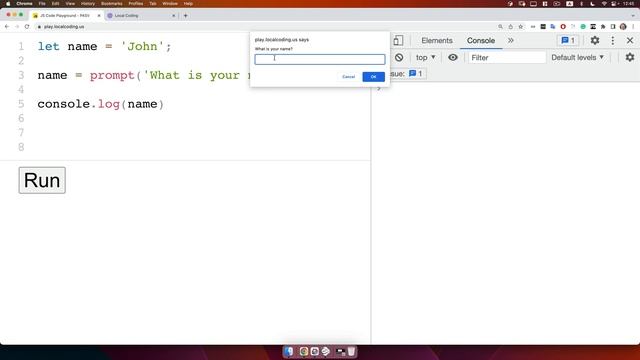Click the console.log(name) code line
This screenshot has height=360, width=640.
click(101, 104)
